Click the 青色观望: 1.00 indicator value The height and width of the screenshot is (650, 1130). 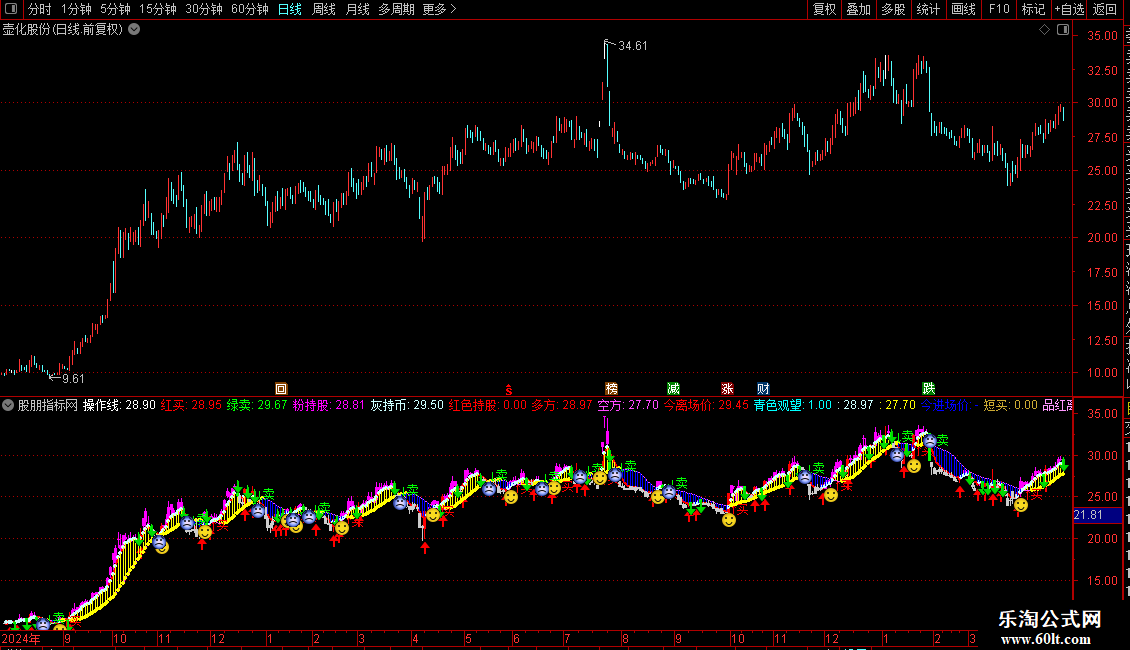[793, 405]
